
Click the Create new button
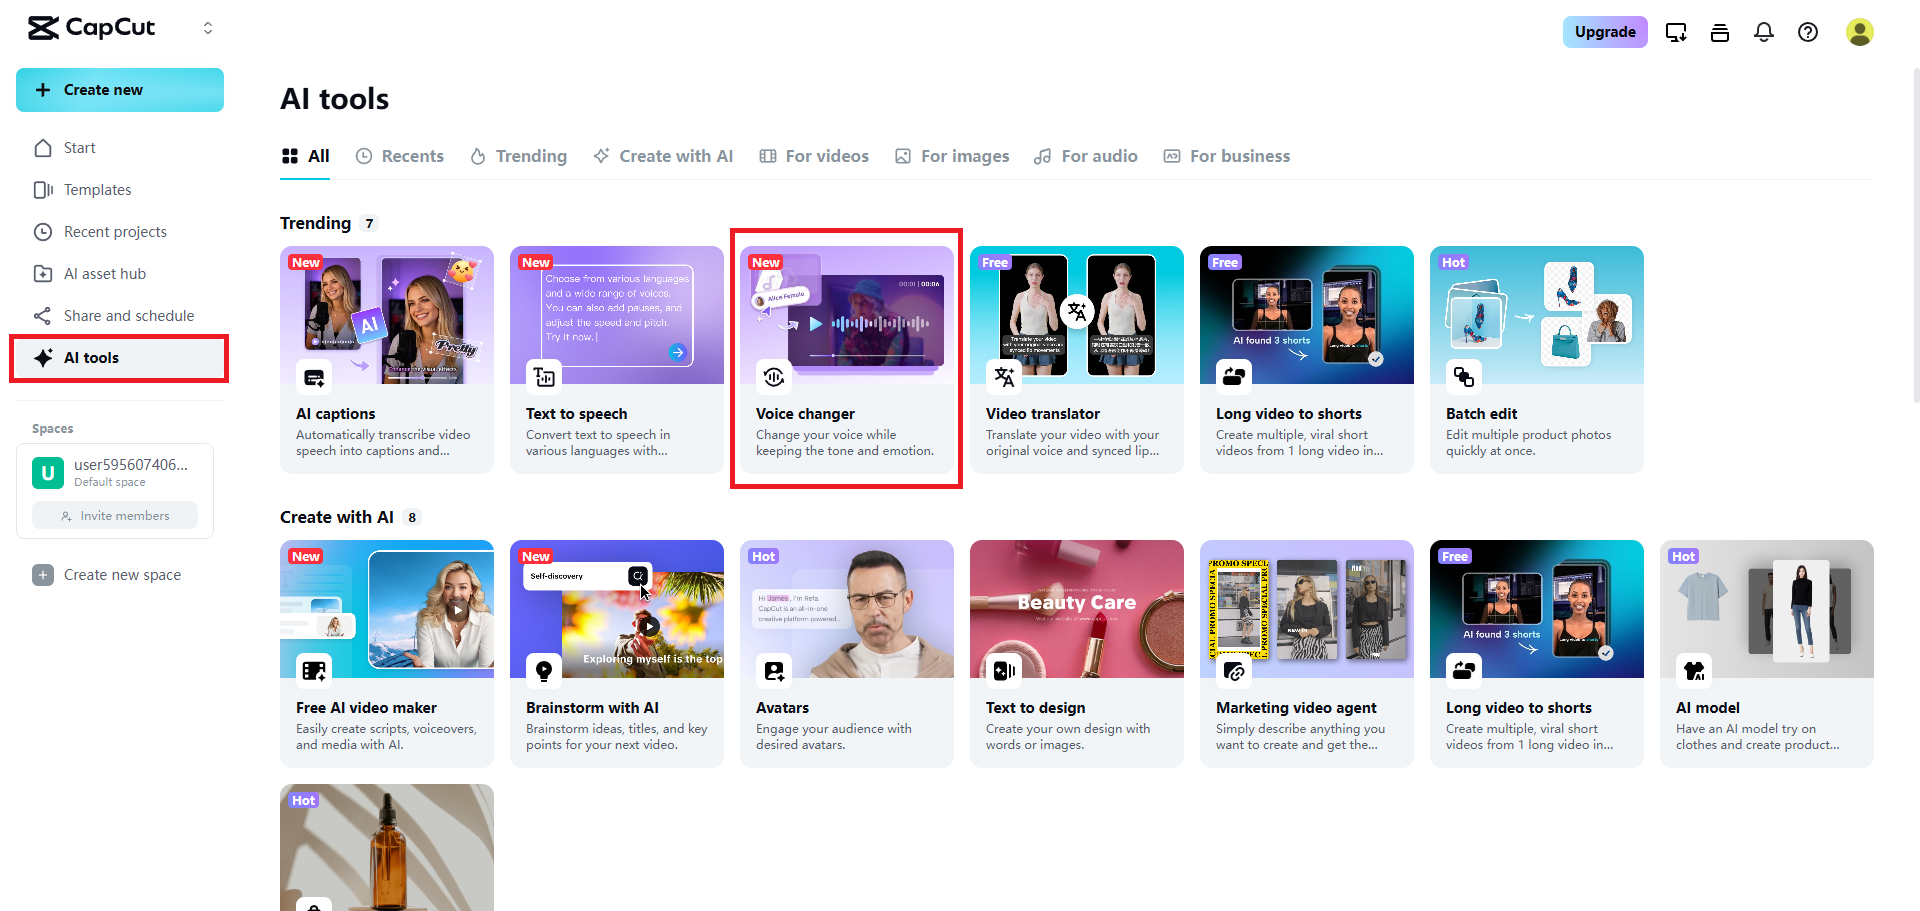[x=120, y=90]
